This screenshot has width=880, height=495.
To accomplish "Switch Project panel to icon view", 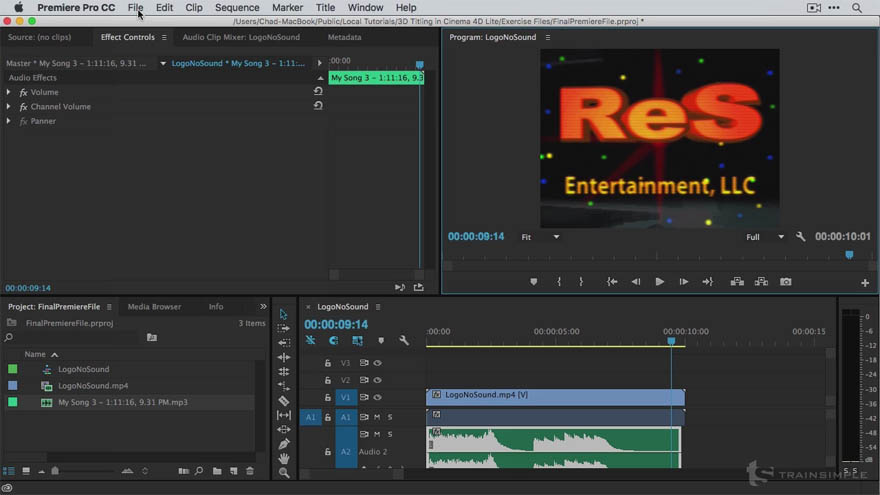I will tap(26, 471).
